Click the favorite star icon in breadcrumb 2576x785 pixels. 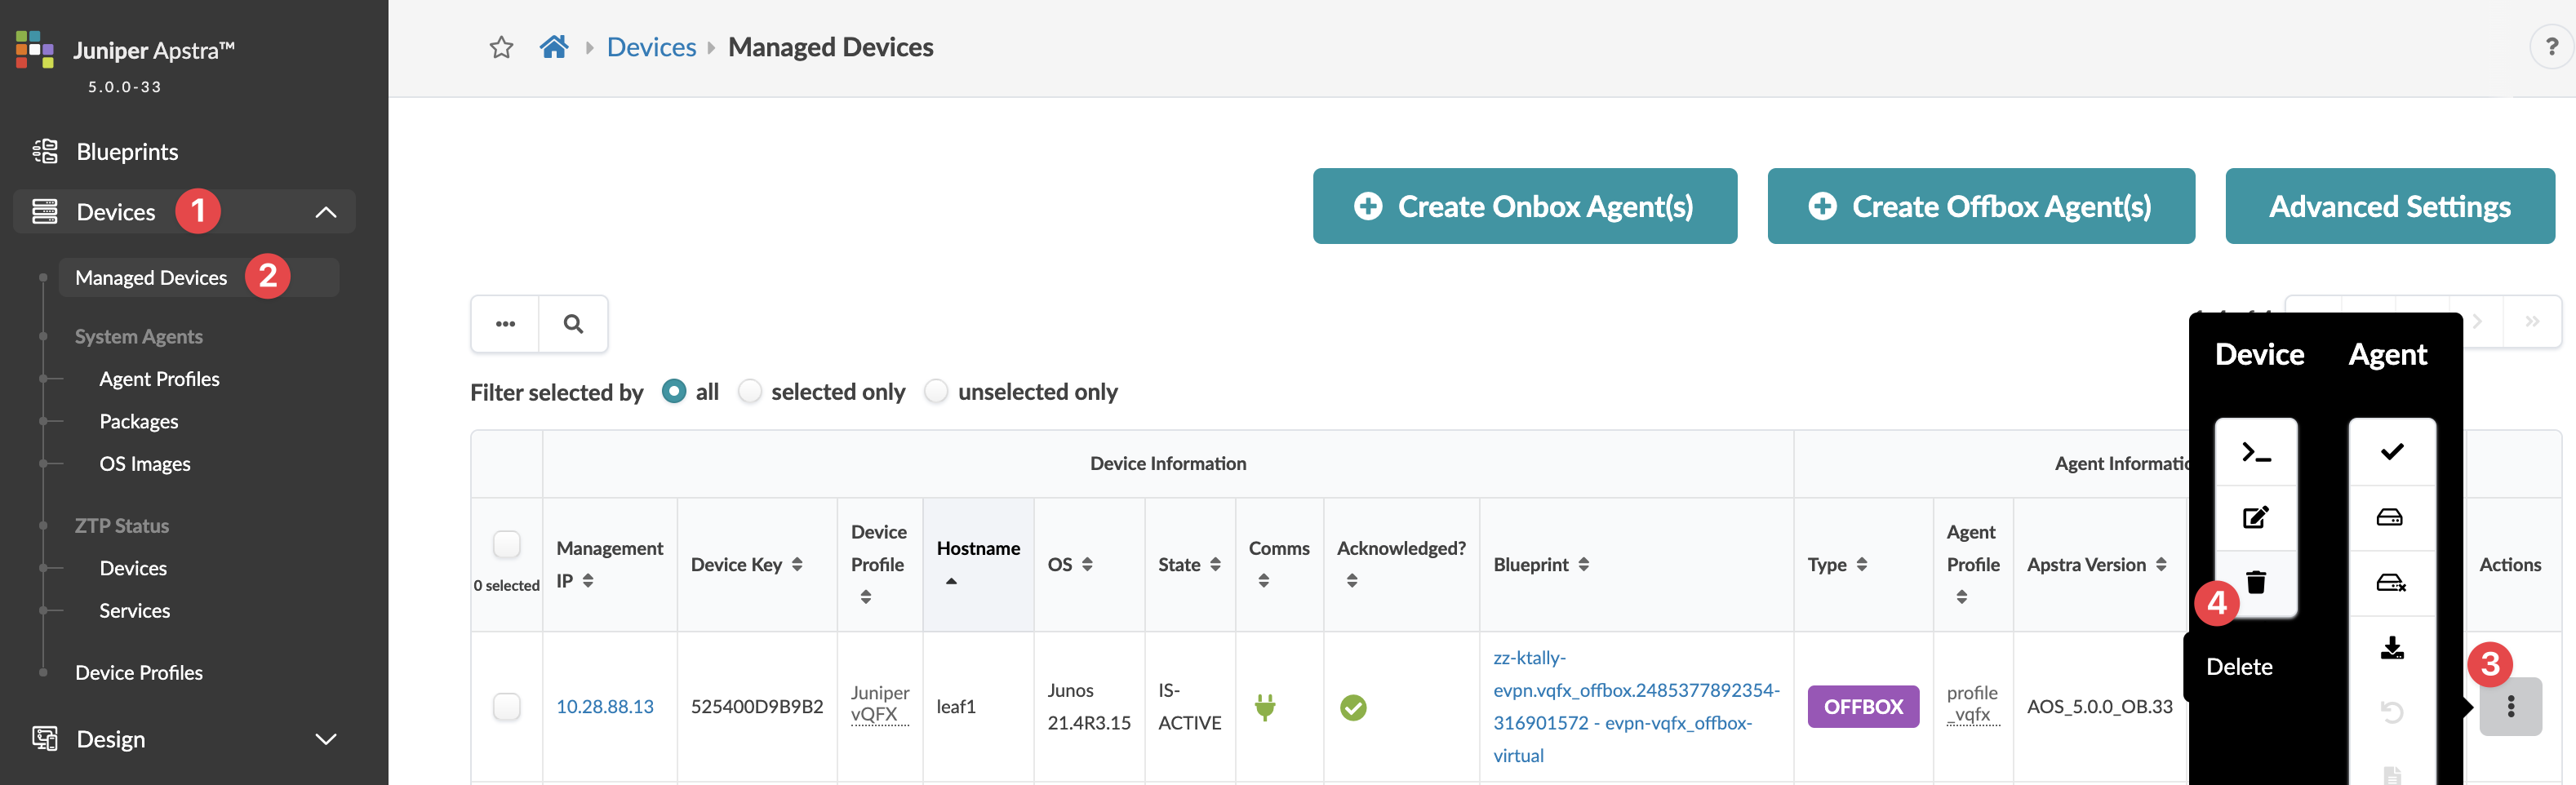click(501, 47)
